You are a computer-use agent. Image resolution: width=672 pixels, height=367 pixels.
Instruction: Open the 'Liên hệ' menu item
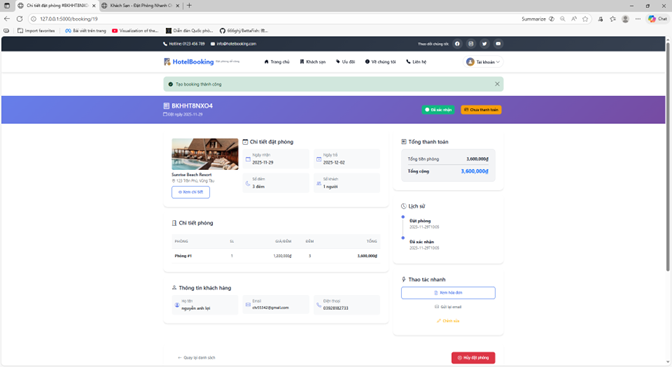coord(416,62)
